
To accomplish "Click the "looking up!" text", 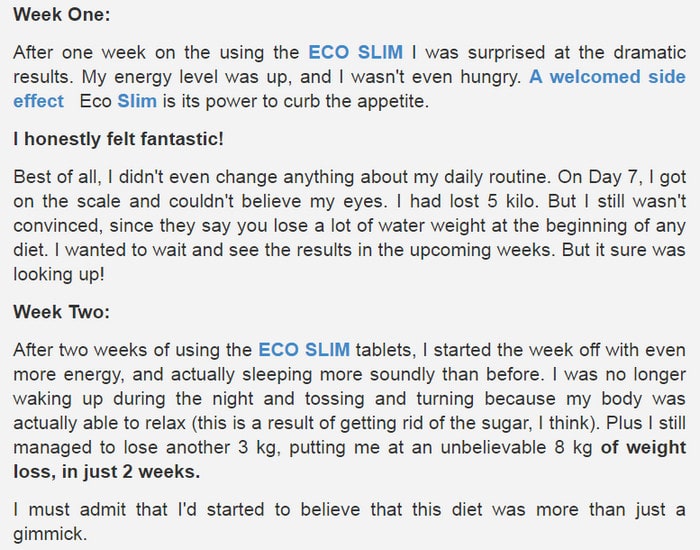I will [x=59, y=274].
